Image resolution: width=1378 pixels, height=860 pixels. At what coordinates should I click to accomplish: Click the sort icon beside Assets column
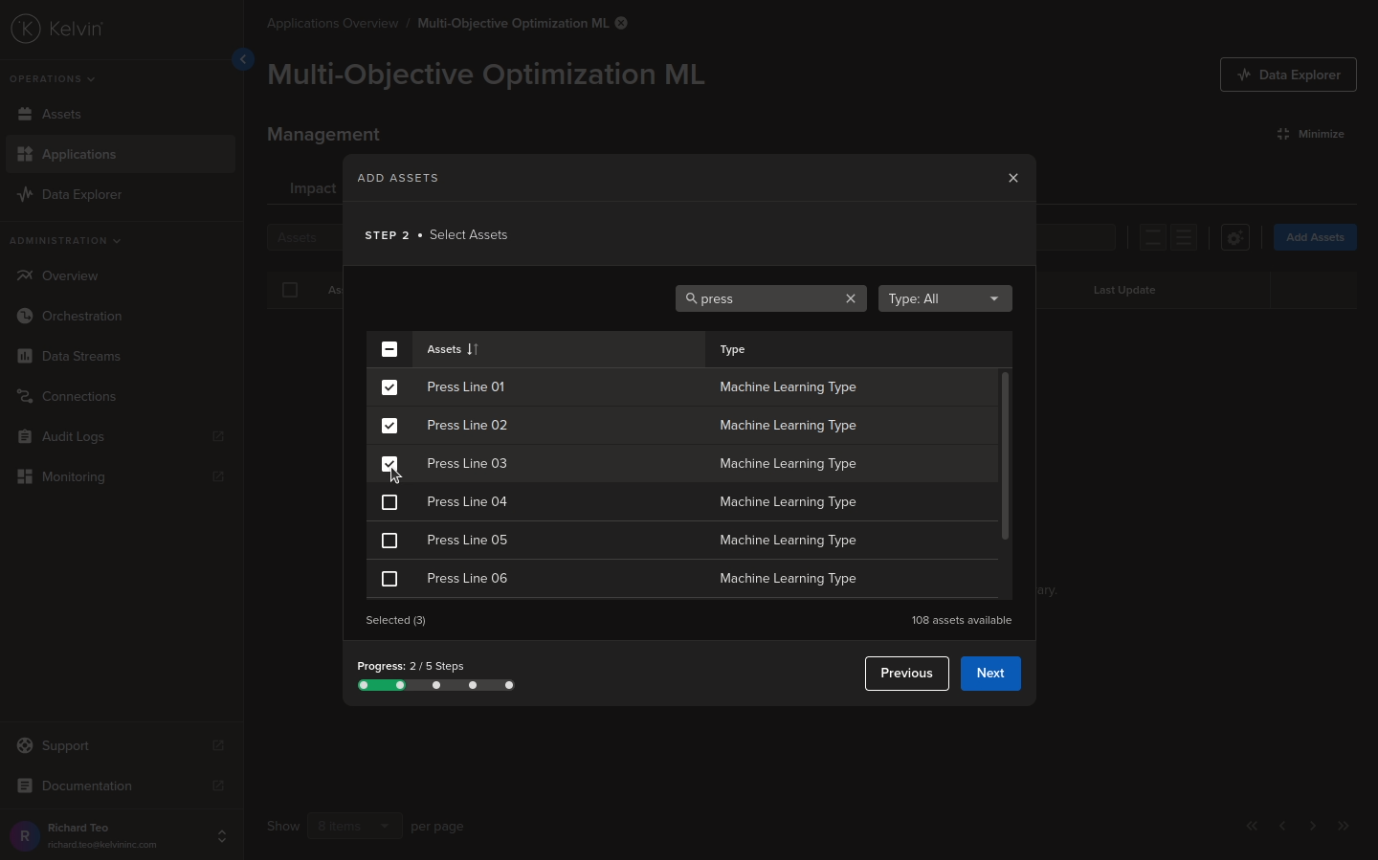point(473,349)
